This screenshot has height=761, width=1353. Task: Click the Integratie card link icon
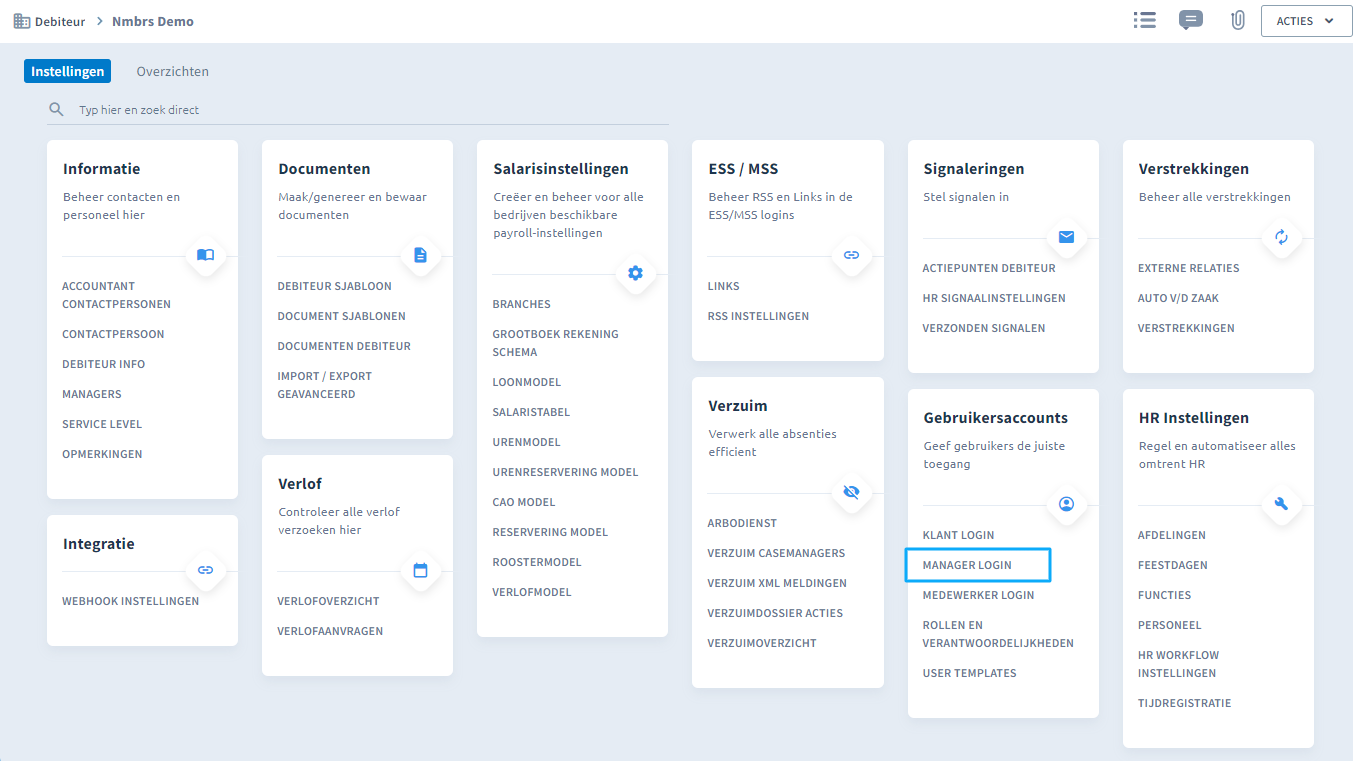205,570
